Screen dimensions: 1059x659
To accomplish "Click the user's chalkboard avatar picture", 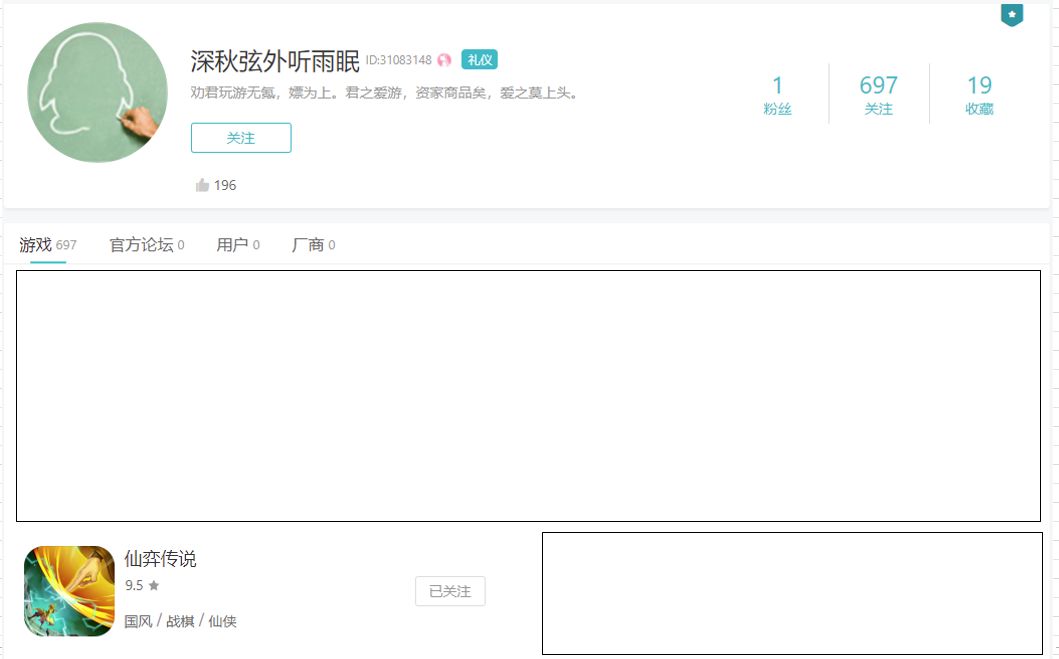I will click(97, 93).
